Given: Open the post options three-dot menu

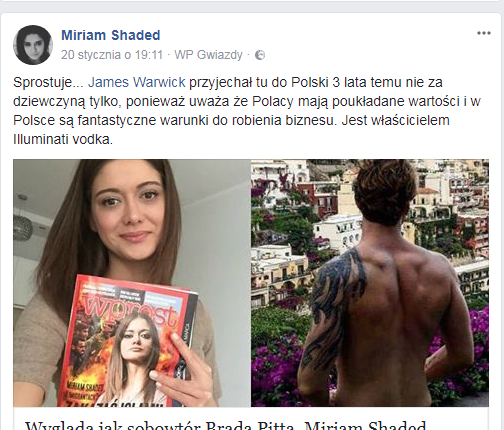Looking at the screenshot, I should coord(483,33).
